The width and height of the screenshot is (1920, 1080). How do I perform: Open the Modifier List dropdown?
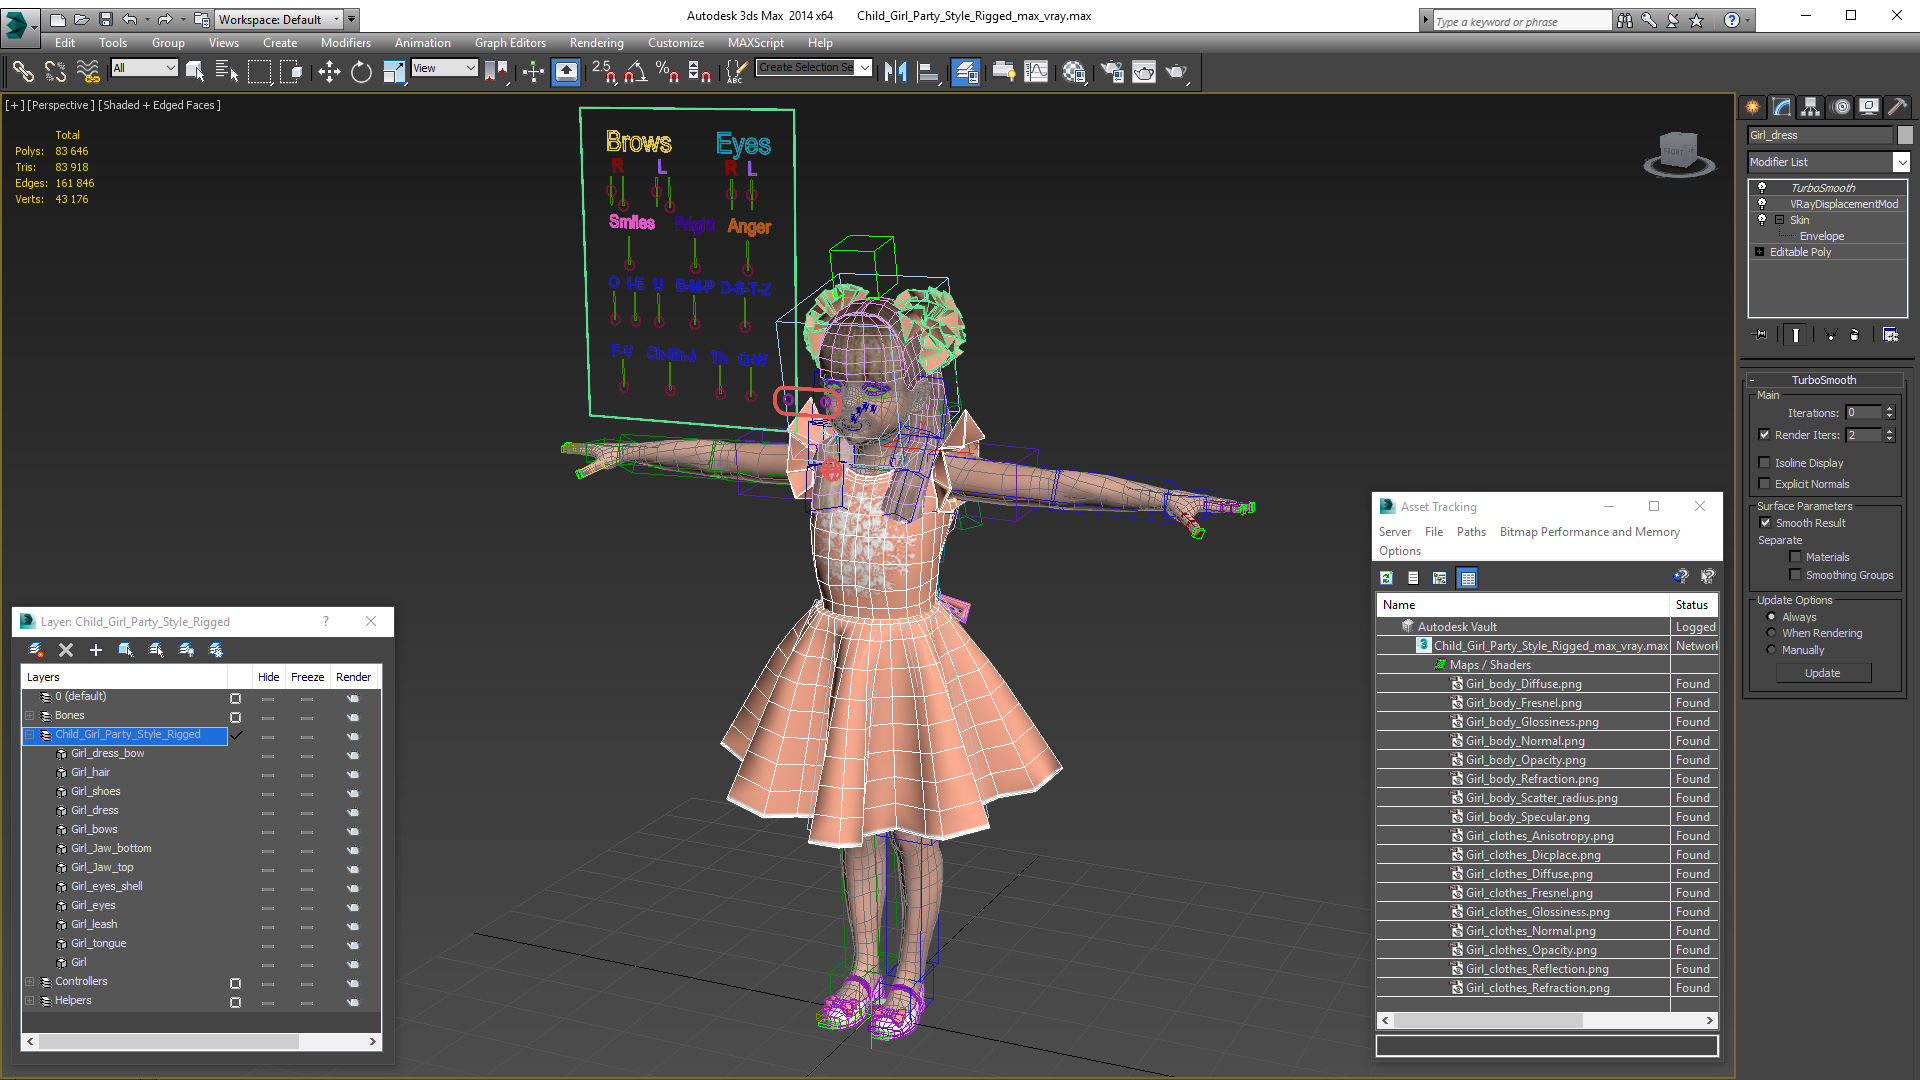(1902, 162)
